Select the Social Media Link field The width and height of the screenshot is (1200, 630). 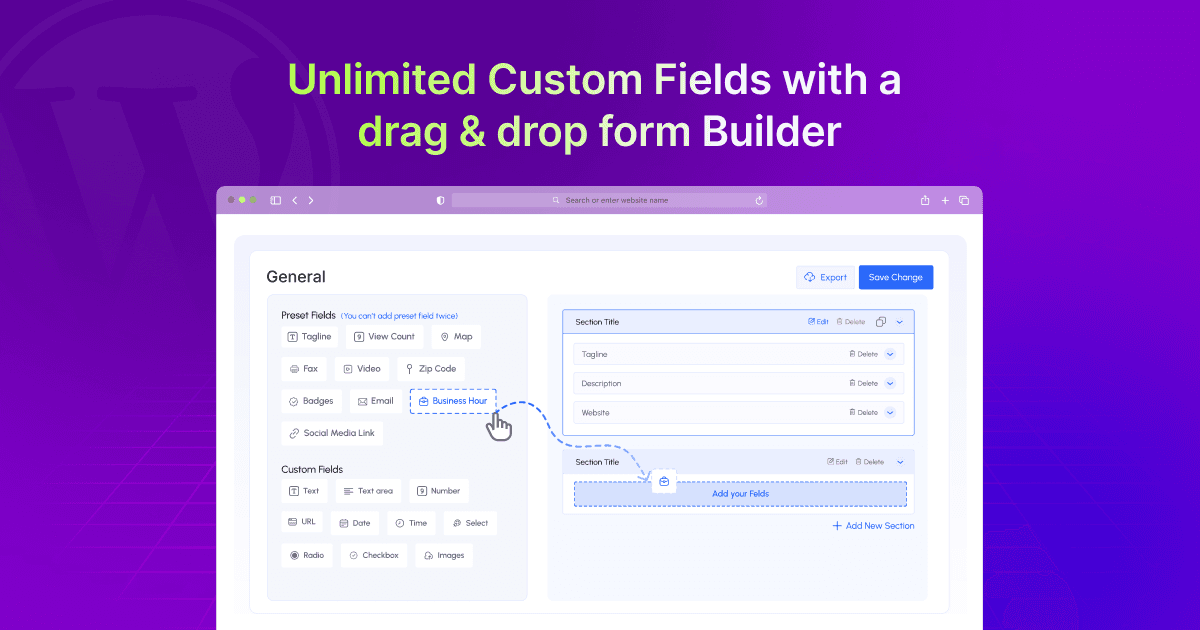tap(331, 432)
